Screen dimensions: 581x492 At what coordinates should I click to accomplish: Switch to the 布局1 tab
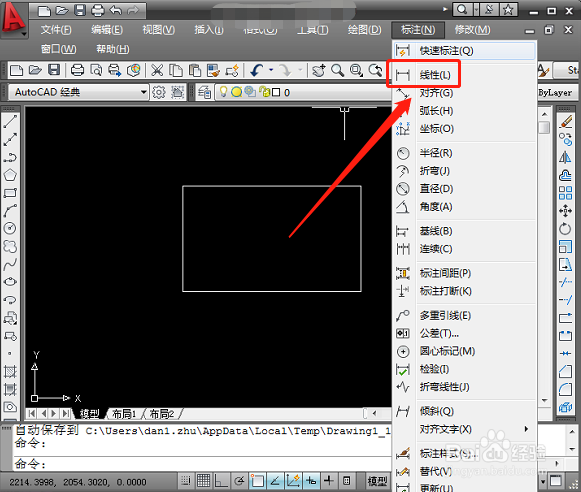[x=124, y=413]
